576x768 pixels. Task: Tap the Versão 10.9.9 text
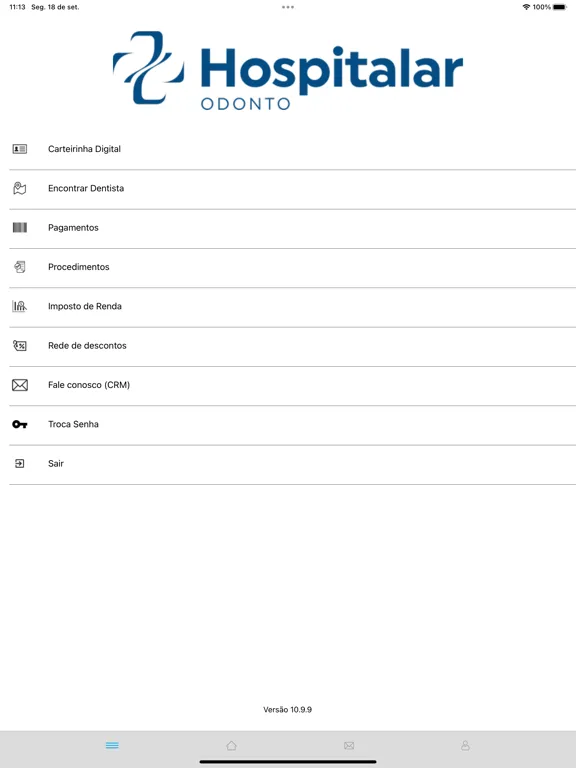pos(288,709)
